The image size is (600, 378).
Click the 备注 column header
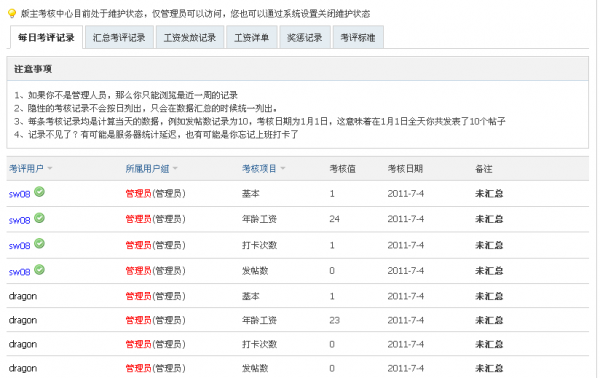[x=484, y=169]
